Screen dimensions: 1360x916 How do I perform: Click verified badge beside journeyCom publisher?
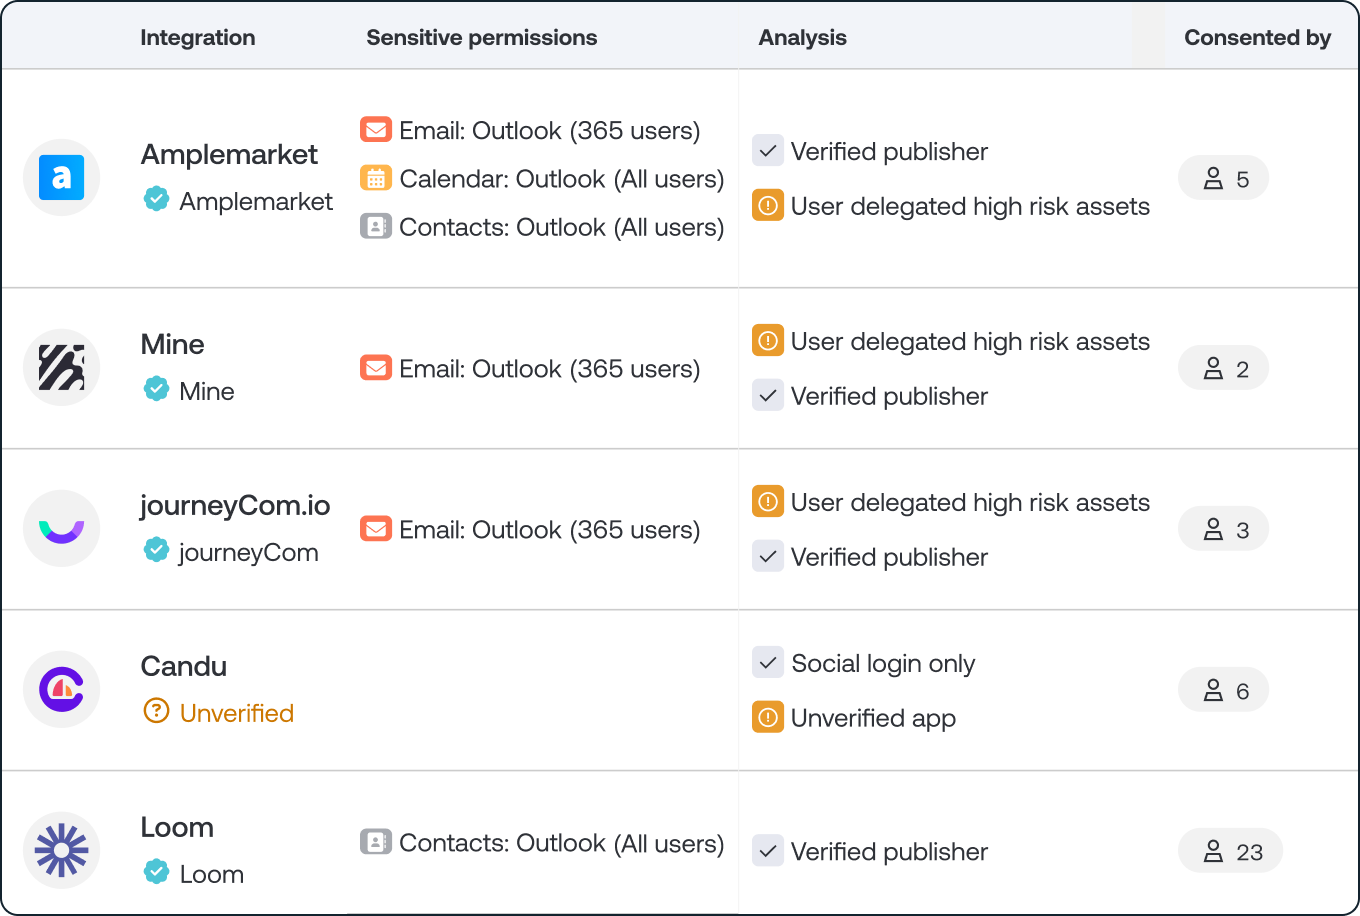[x=156, y=551]
